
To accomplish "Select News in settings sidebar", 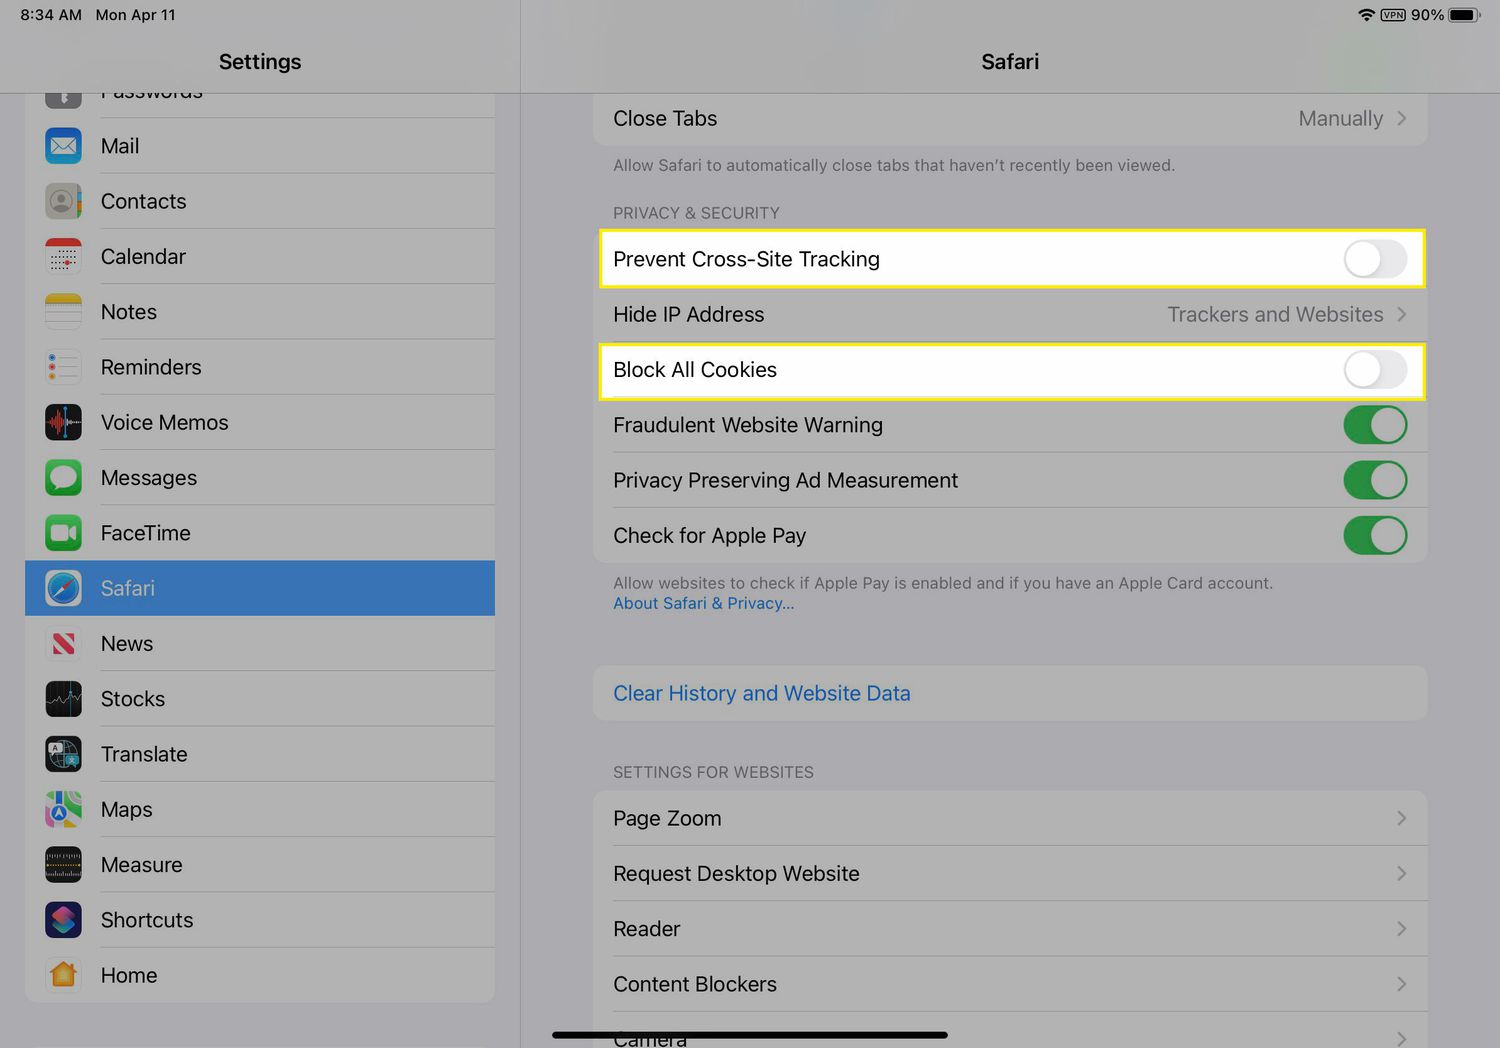I will 260,644.
